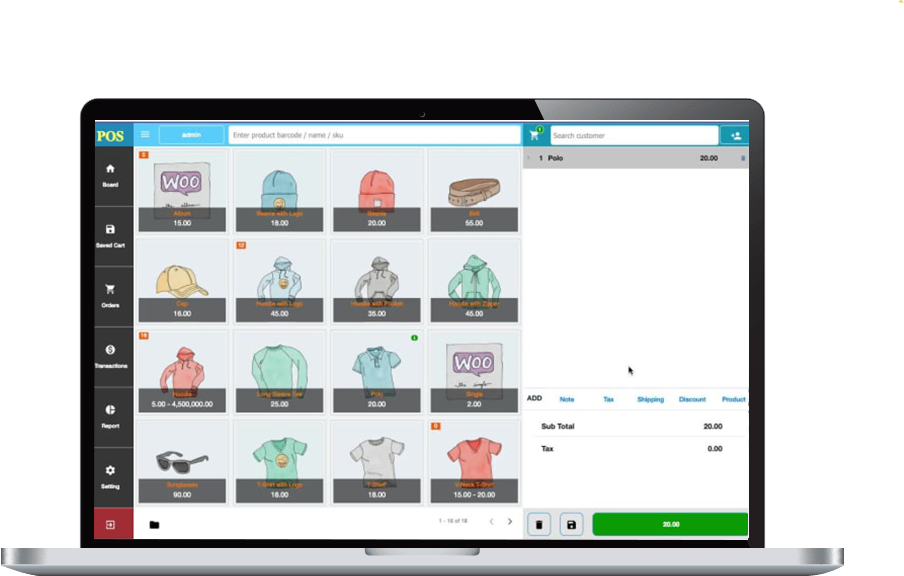Click the Shipping link
This screenshot has height=576, width=904.
point(650,399)
